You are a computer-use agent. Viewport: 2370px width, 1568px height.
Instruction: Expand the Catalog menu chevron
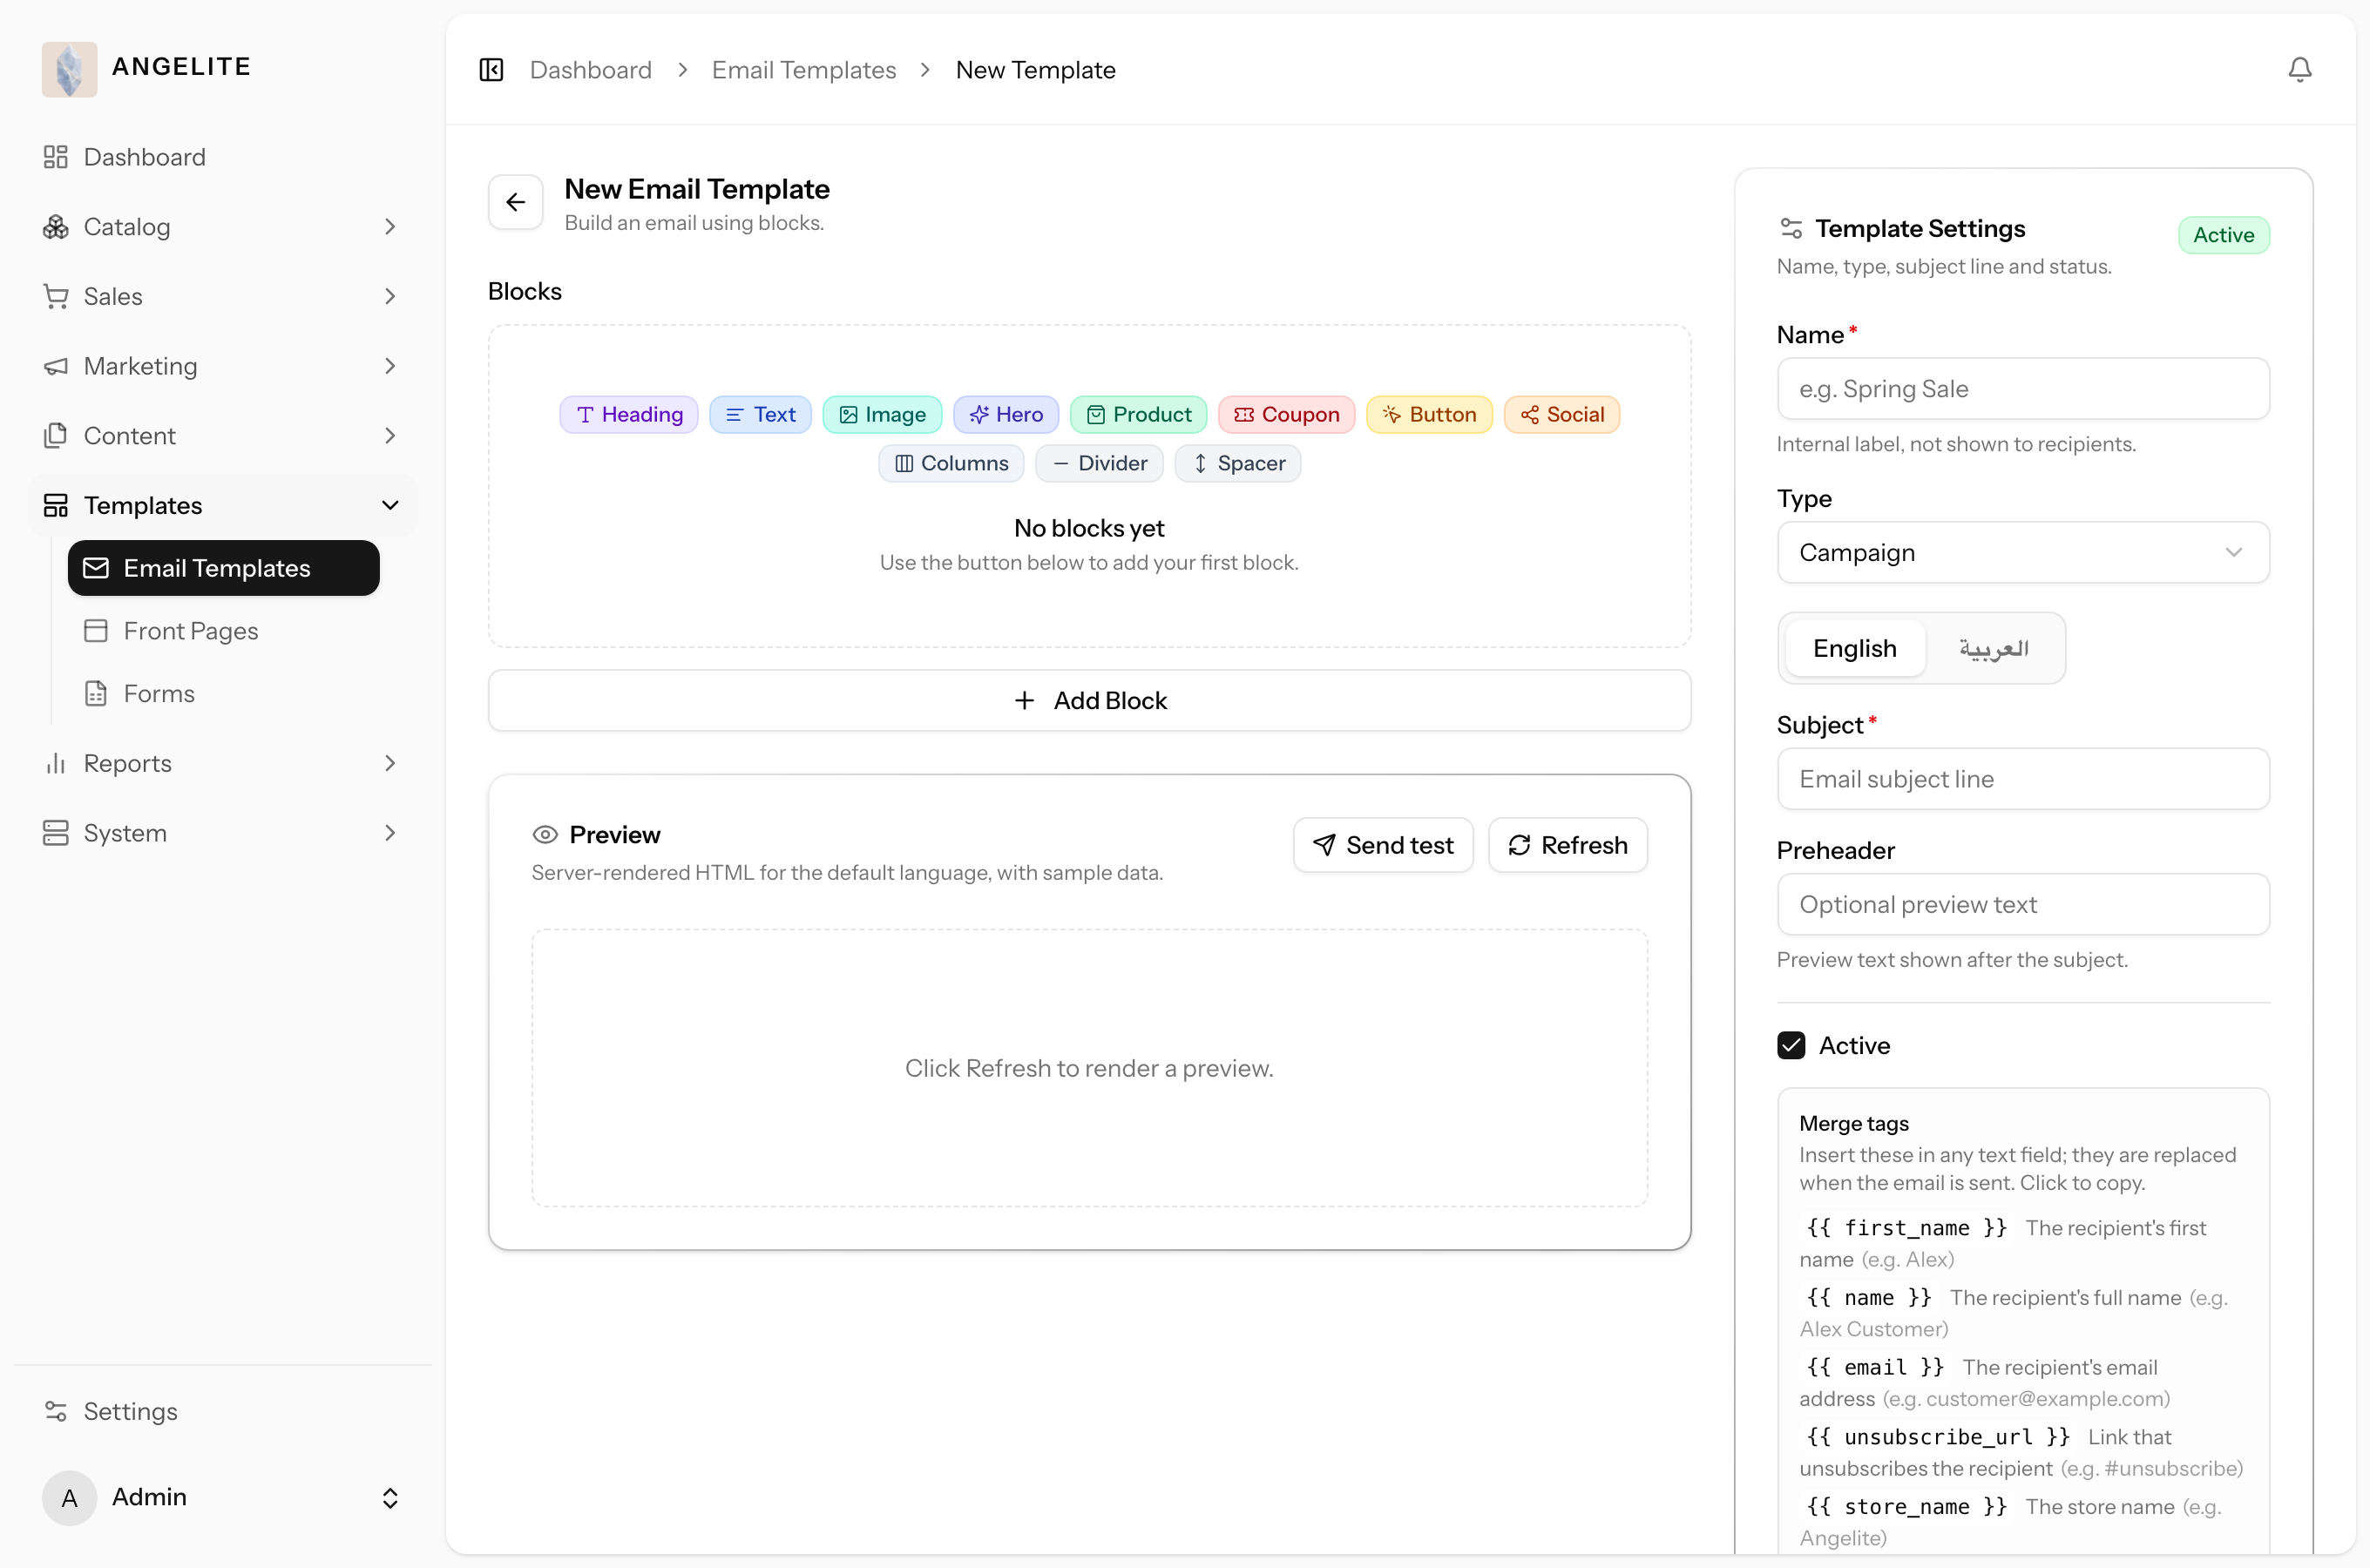tap(390, 227)
